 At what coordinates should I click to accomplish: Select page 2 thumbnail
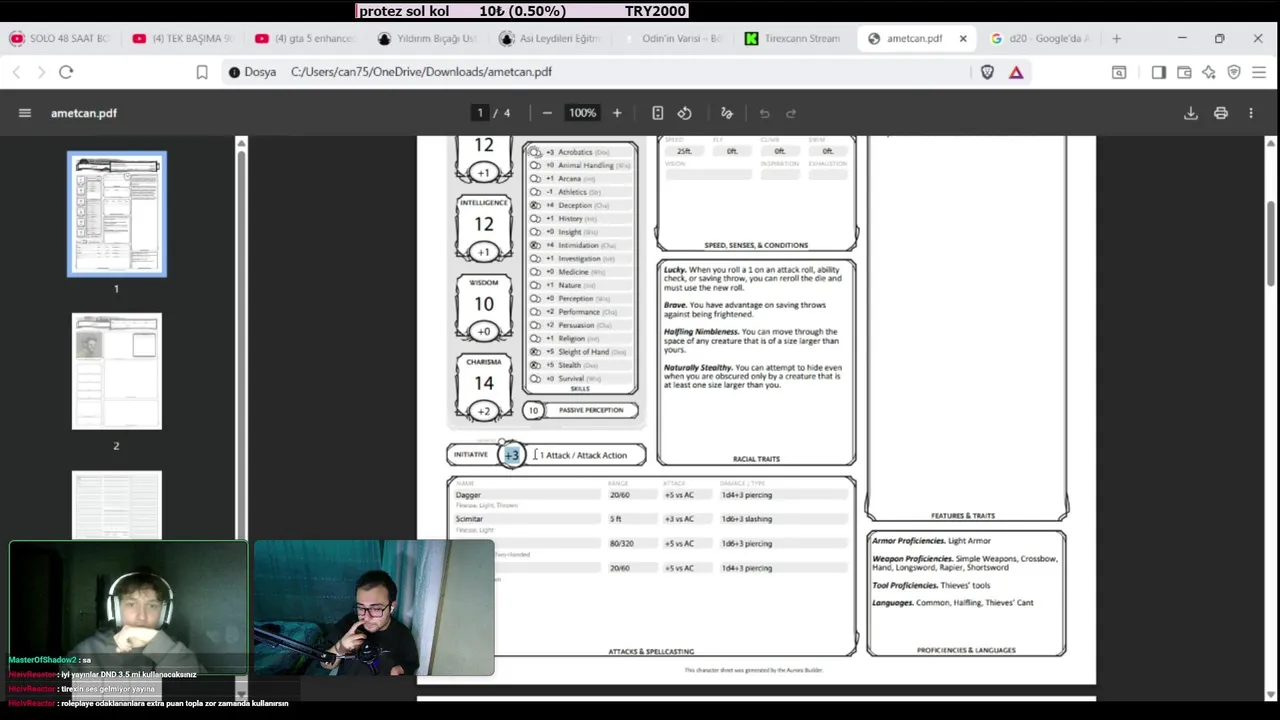[117, 371]
